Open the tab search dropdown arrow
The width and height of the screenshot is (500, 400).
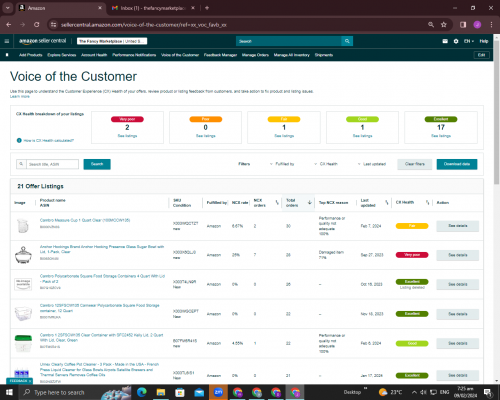(x=8, y=8)
